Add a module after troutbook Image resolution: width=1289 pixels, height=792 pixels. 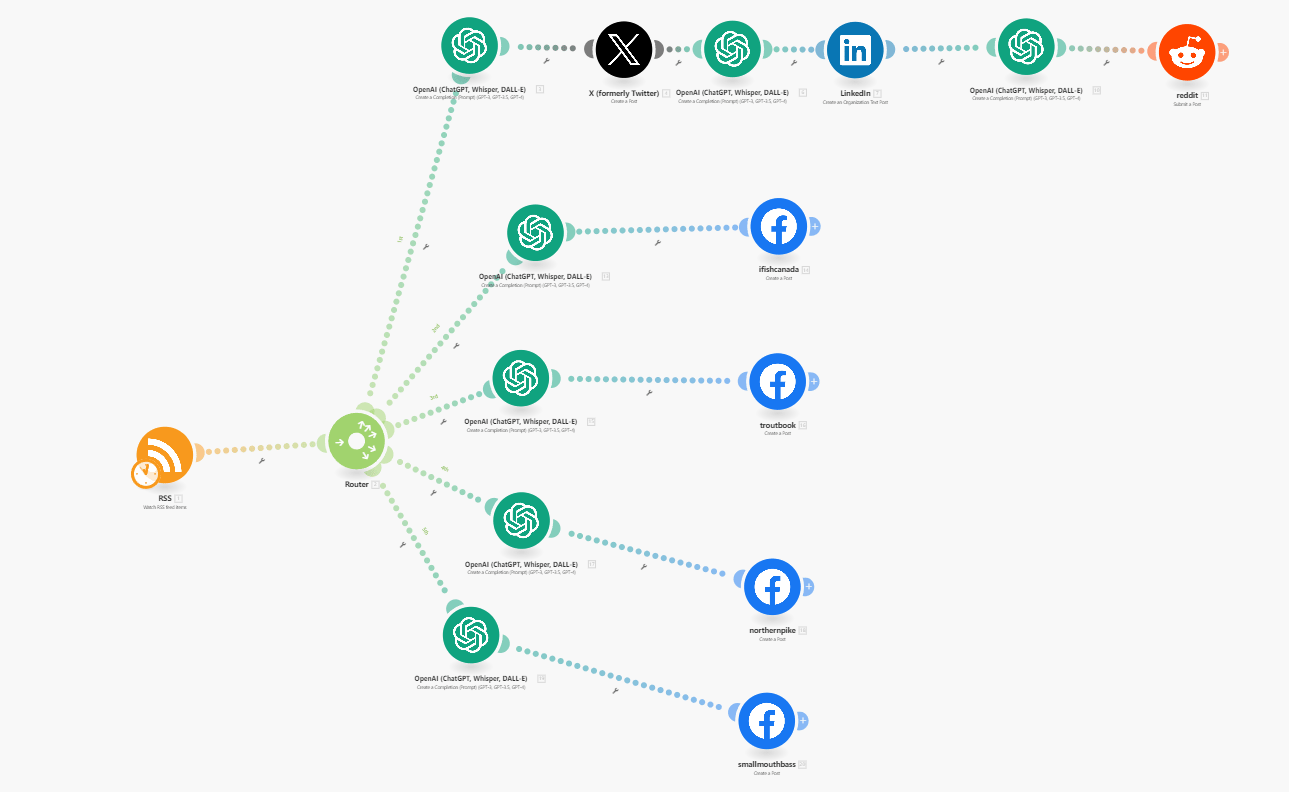click(813, 381)
